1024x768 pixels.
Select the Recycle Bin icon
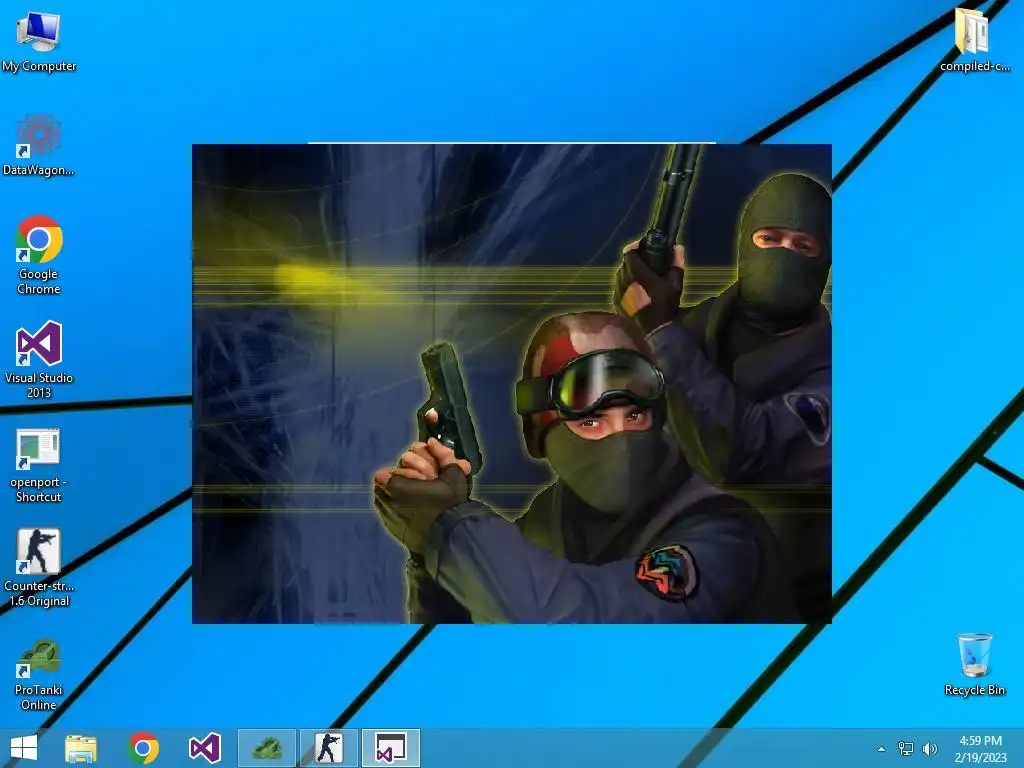click(974, 664)
